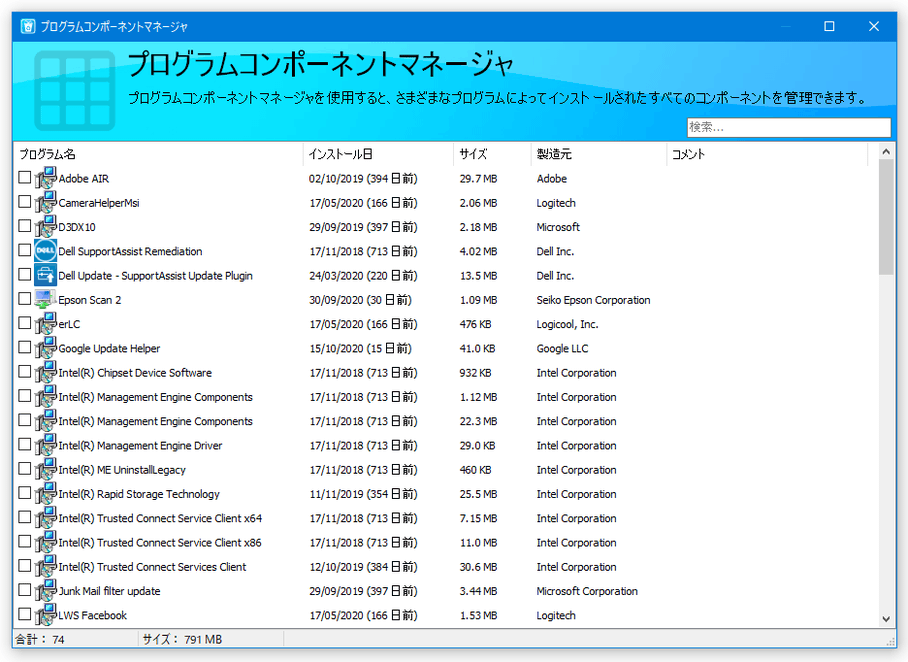Viewport: 908px width, 662px height.
Task: Click Trusted Connect Service Client x64 icon
Action: click(x=45, y=518)
